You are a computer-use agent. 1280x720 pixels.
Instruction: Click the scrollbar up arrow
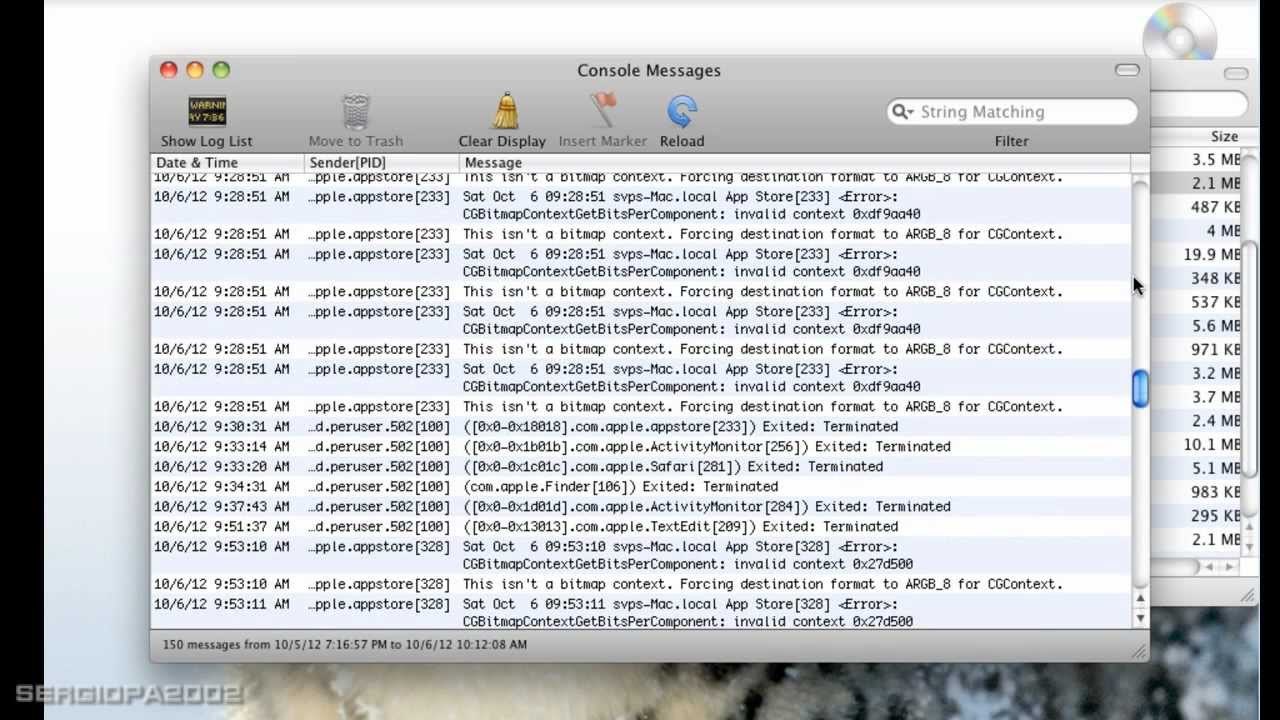[1140, 598]
